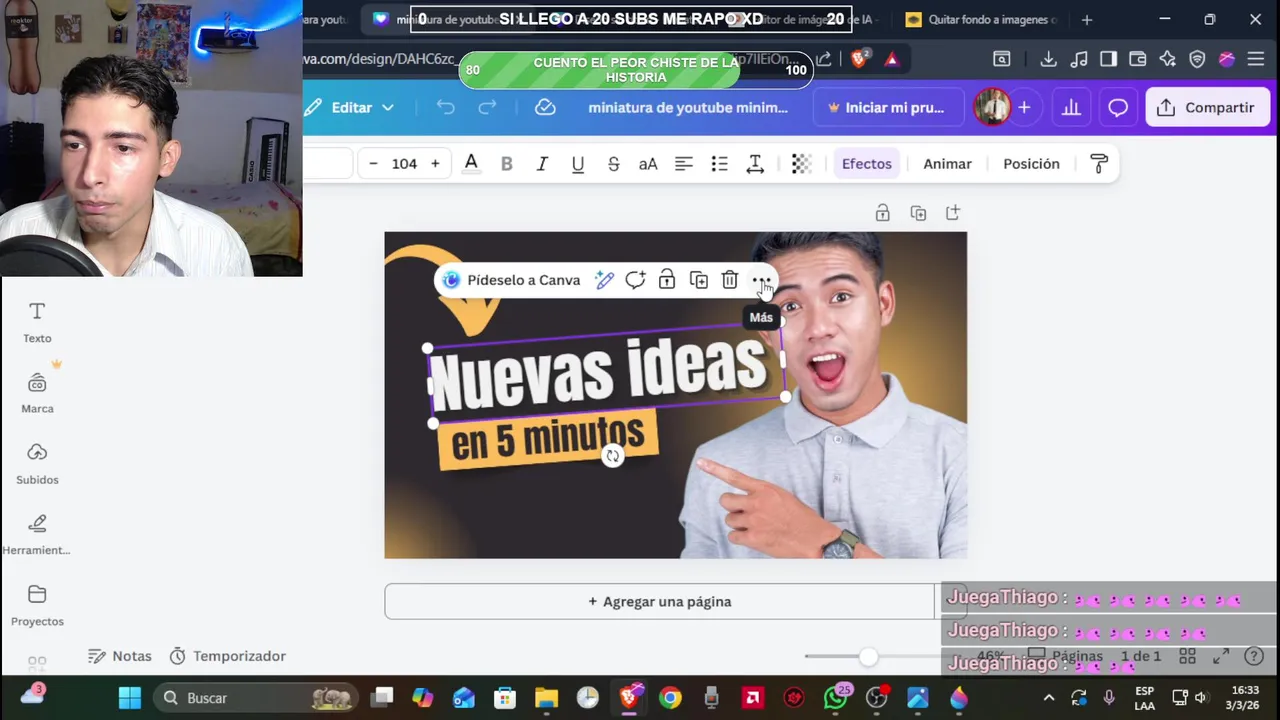The image size is (1280, 720).
Task: Click the rotate handle below the selection
Action: 613,456
